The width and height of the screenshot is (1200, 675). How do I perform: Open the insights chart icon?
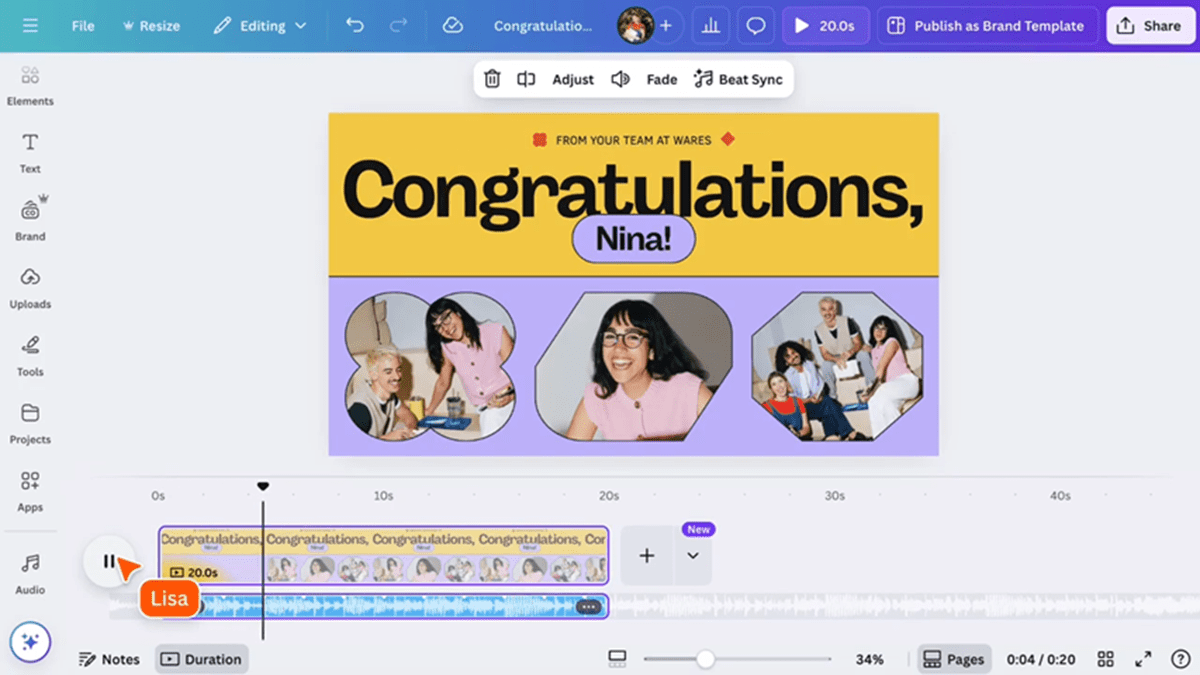click(x=710, y=25)
